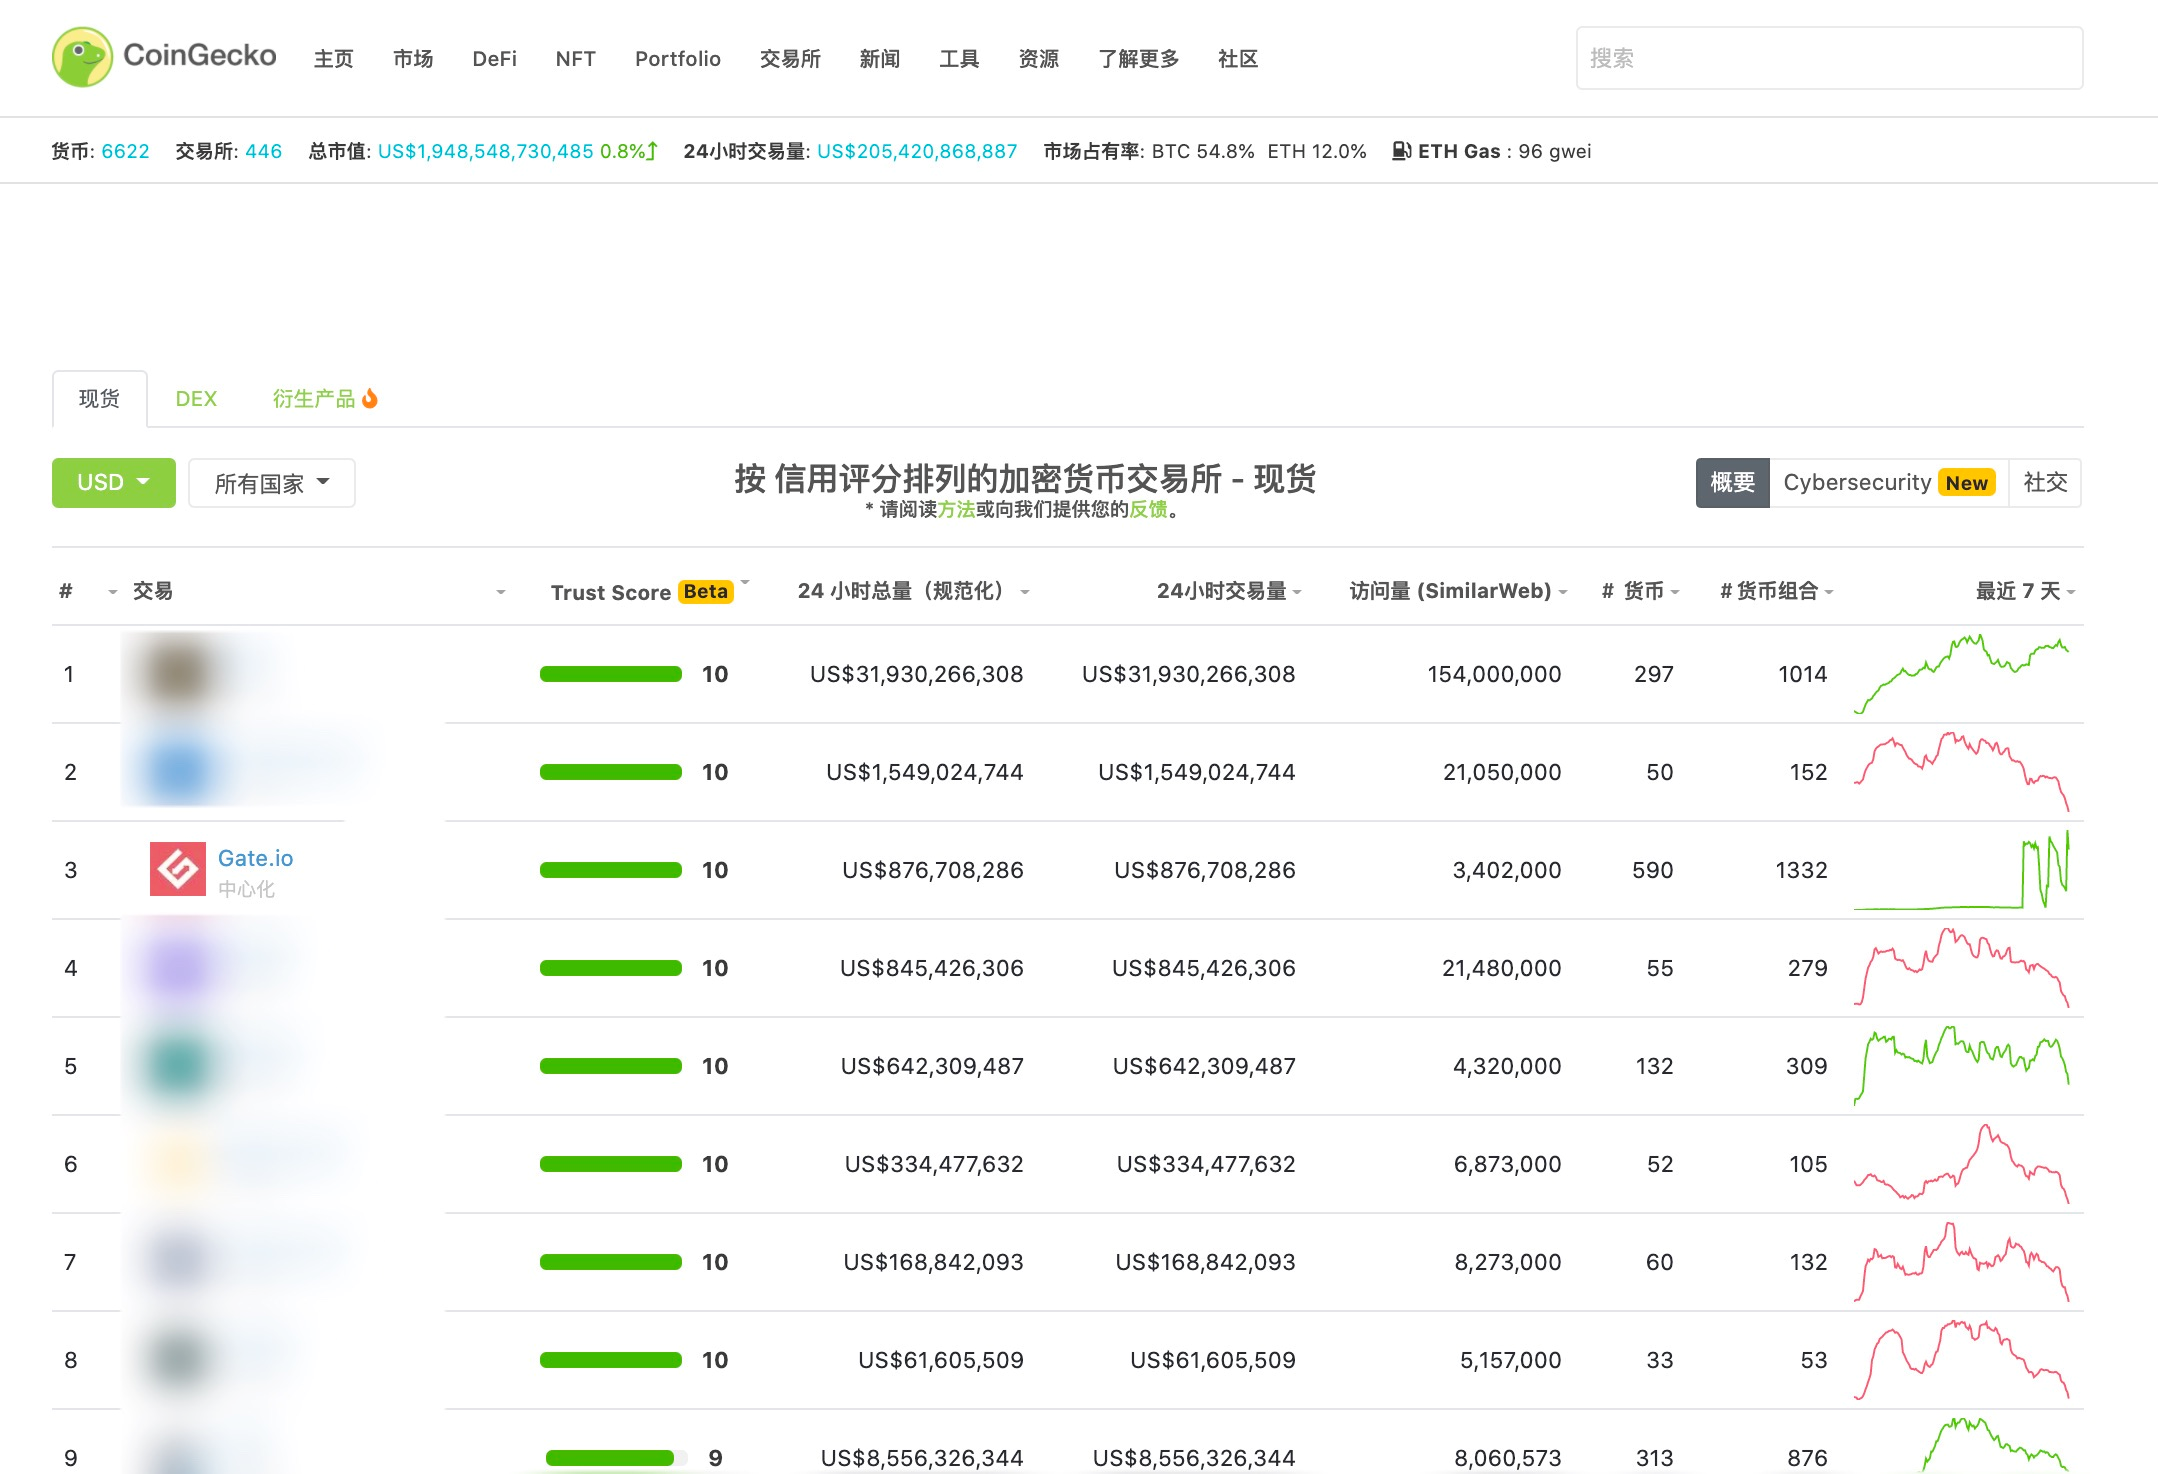Click the 反馈 feedback link
Image resolution: width=2158 pixels, height=1474 pixels.
coord(1147,511)
